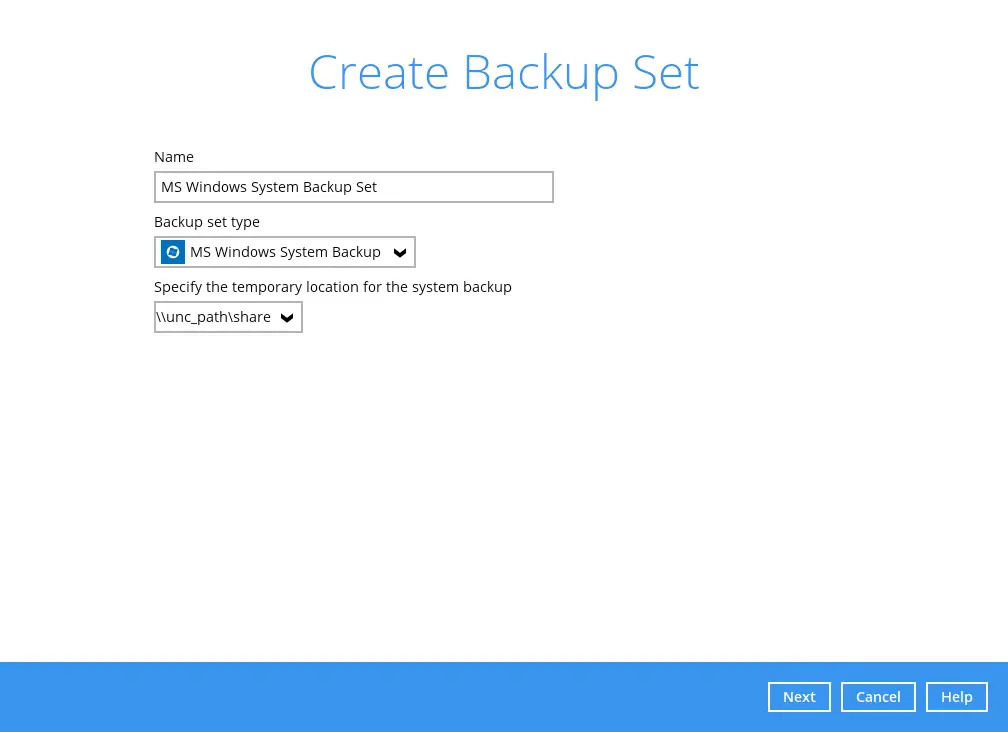Select the \\unc_path\share location text
The width and height of the screenshot is (1008, 732).
pyautogui.click(x=214, y=317)
